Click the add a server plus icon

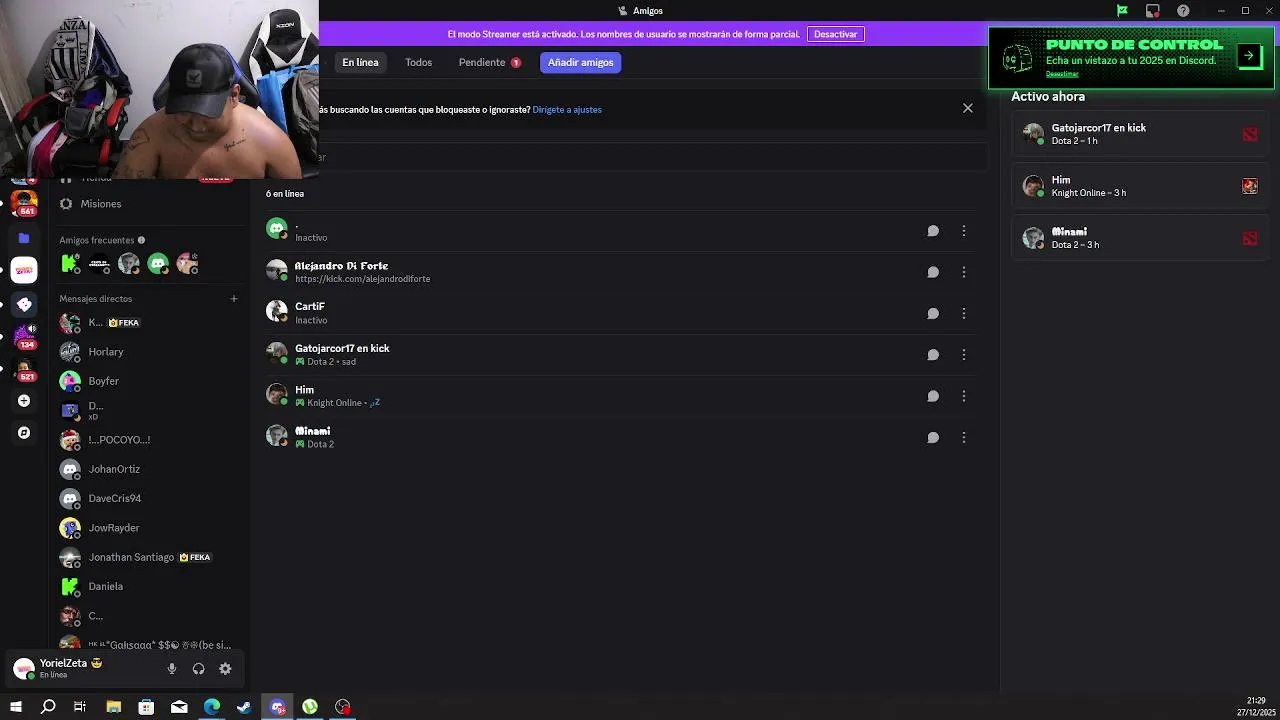pyautogui.click(x=24, y=401)
